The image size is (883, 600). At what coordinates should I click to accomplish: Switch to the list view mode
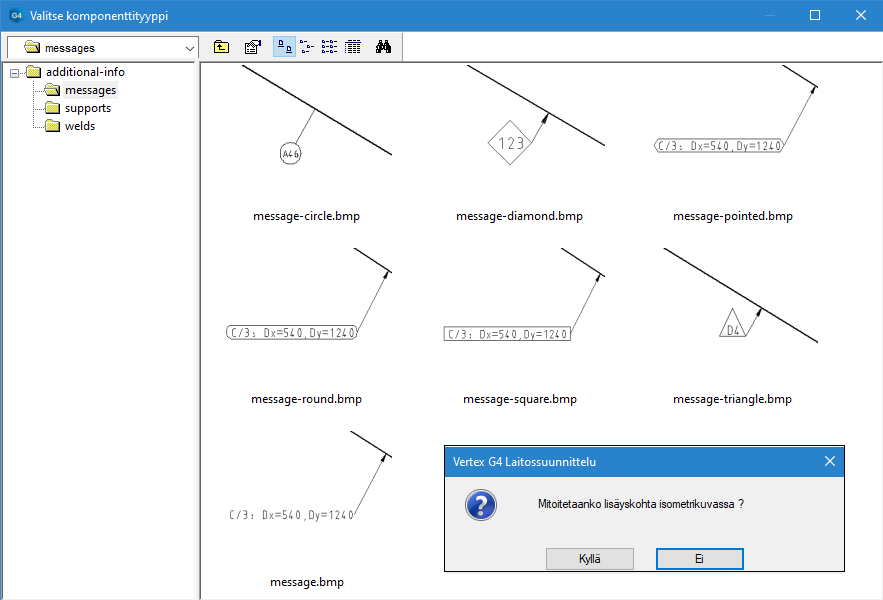pyautogui.click(x=329, y=47)
